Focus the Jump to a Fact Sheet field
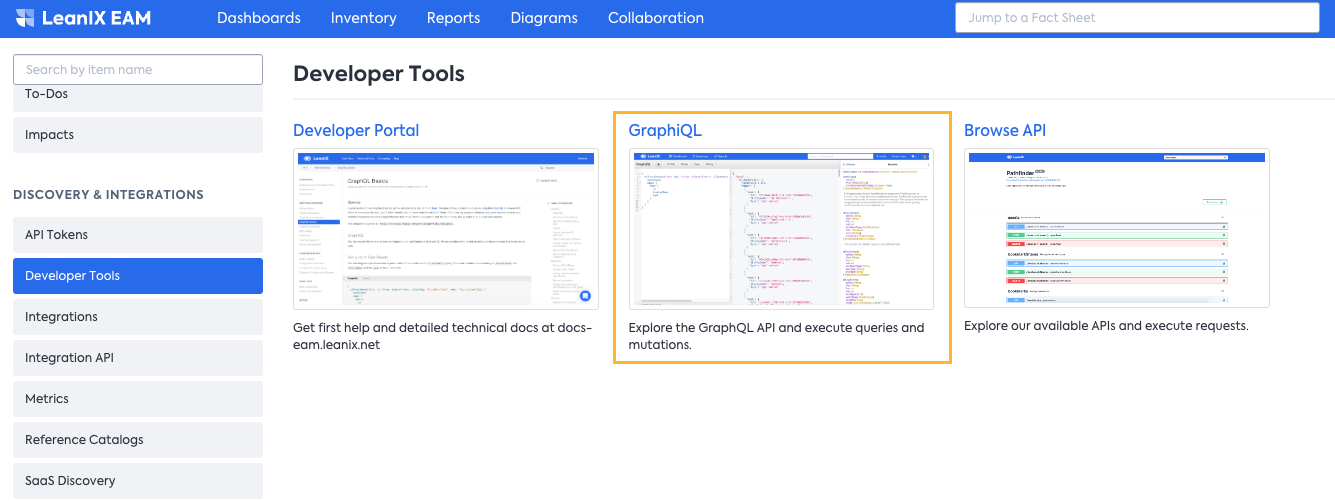The image size is (1335, 501). tap(1137, 18)
